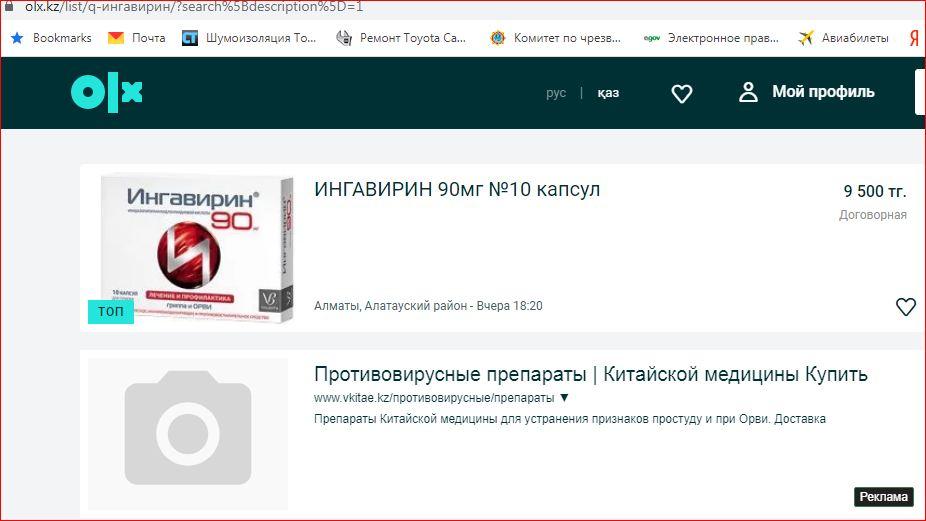This screenshot has height=521, width=926.
Task: Click the ad placeholder camera image
Action: pos(187,434)
